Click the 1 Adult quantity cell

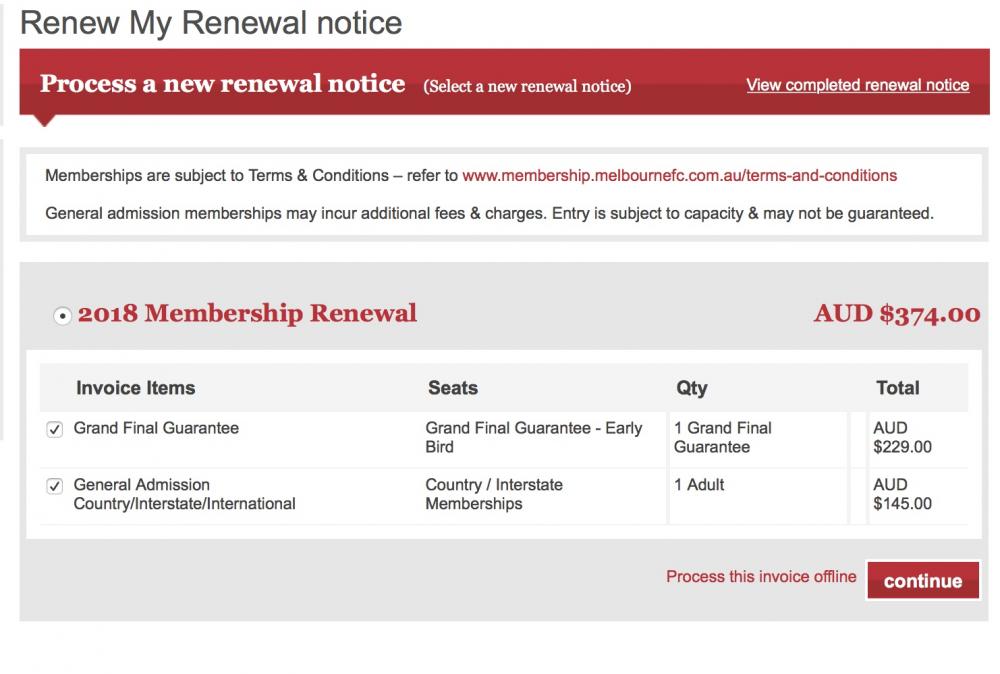pos(699,485)
